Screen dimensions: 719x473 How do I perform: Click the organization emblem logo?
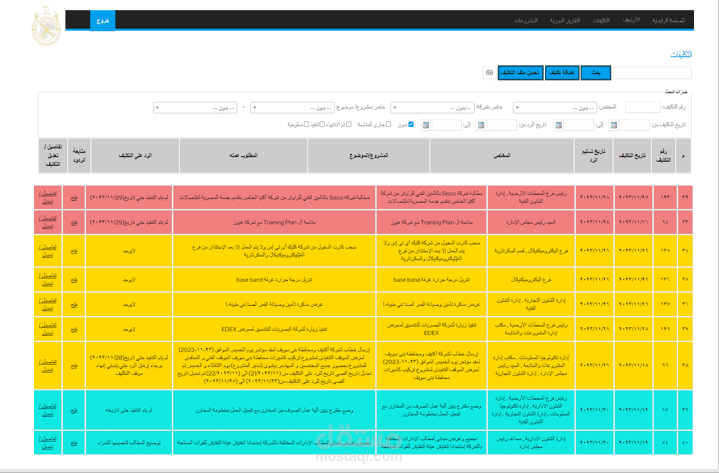[46, 26]
